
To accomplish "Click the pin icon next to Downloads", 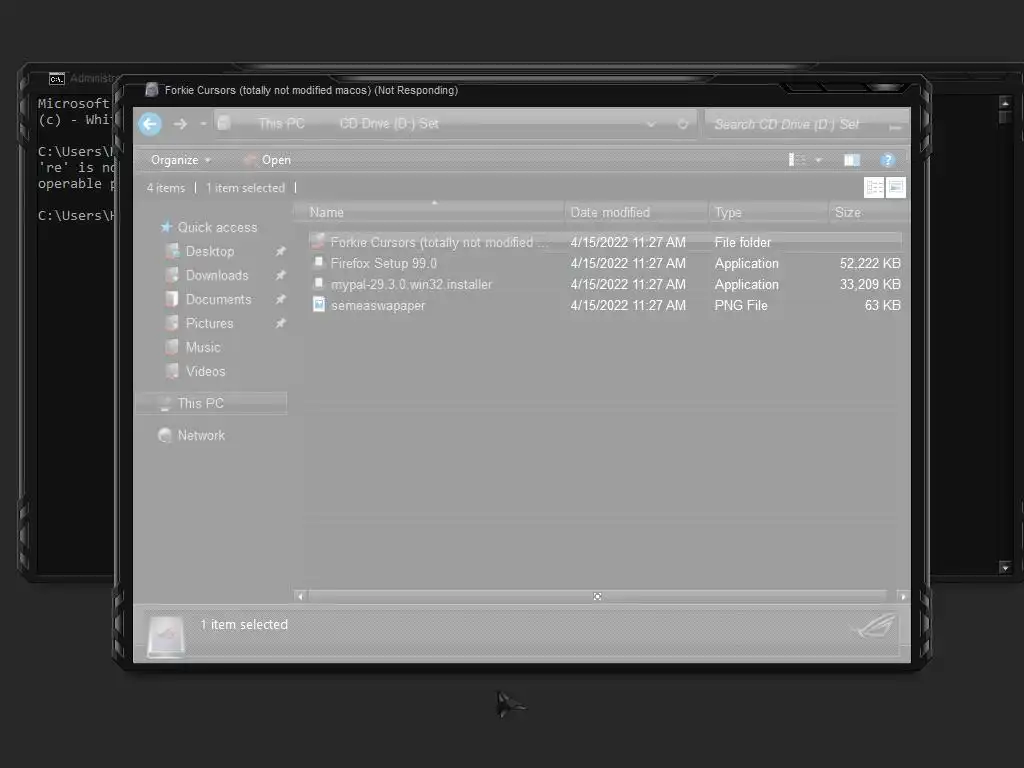I will coord(280,276).
